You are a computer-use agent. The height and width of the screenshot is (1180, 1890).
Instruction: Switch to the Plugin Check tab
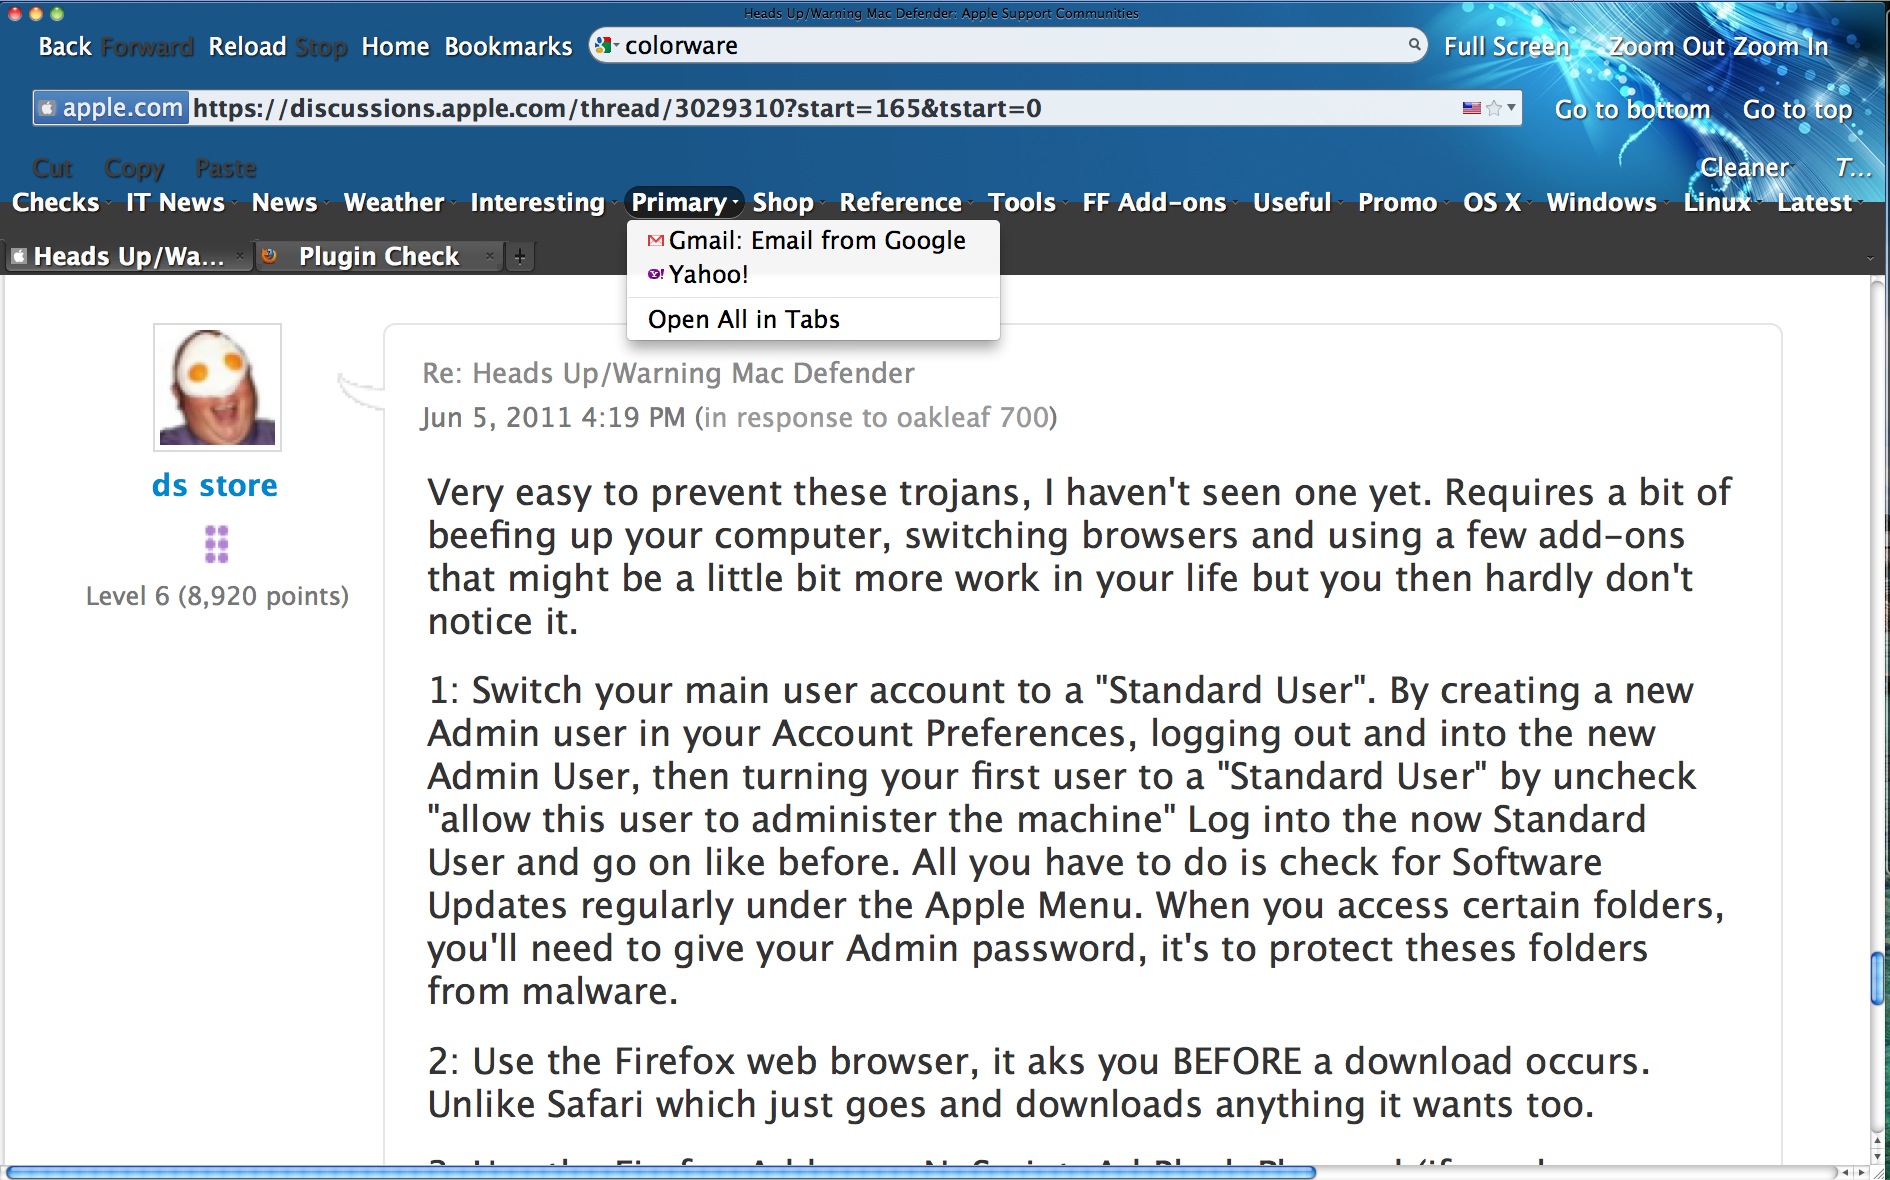point(378,257)
